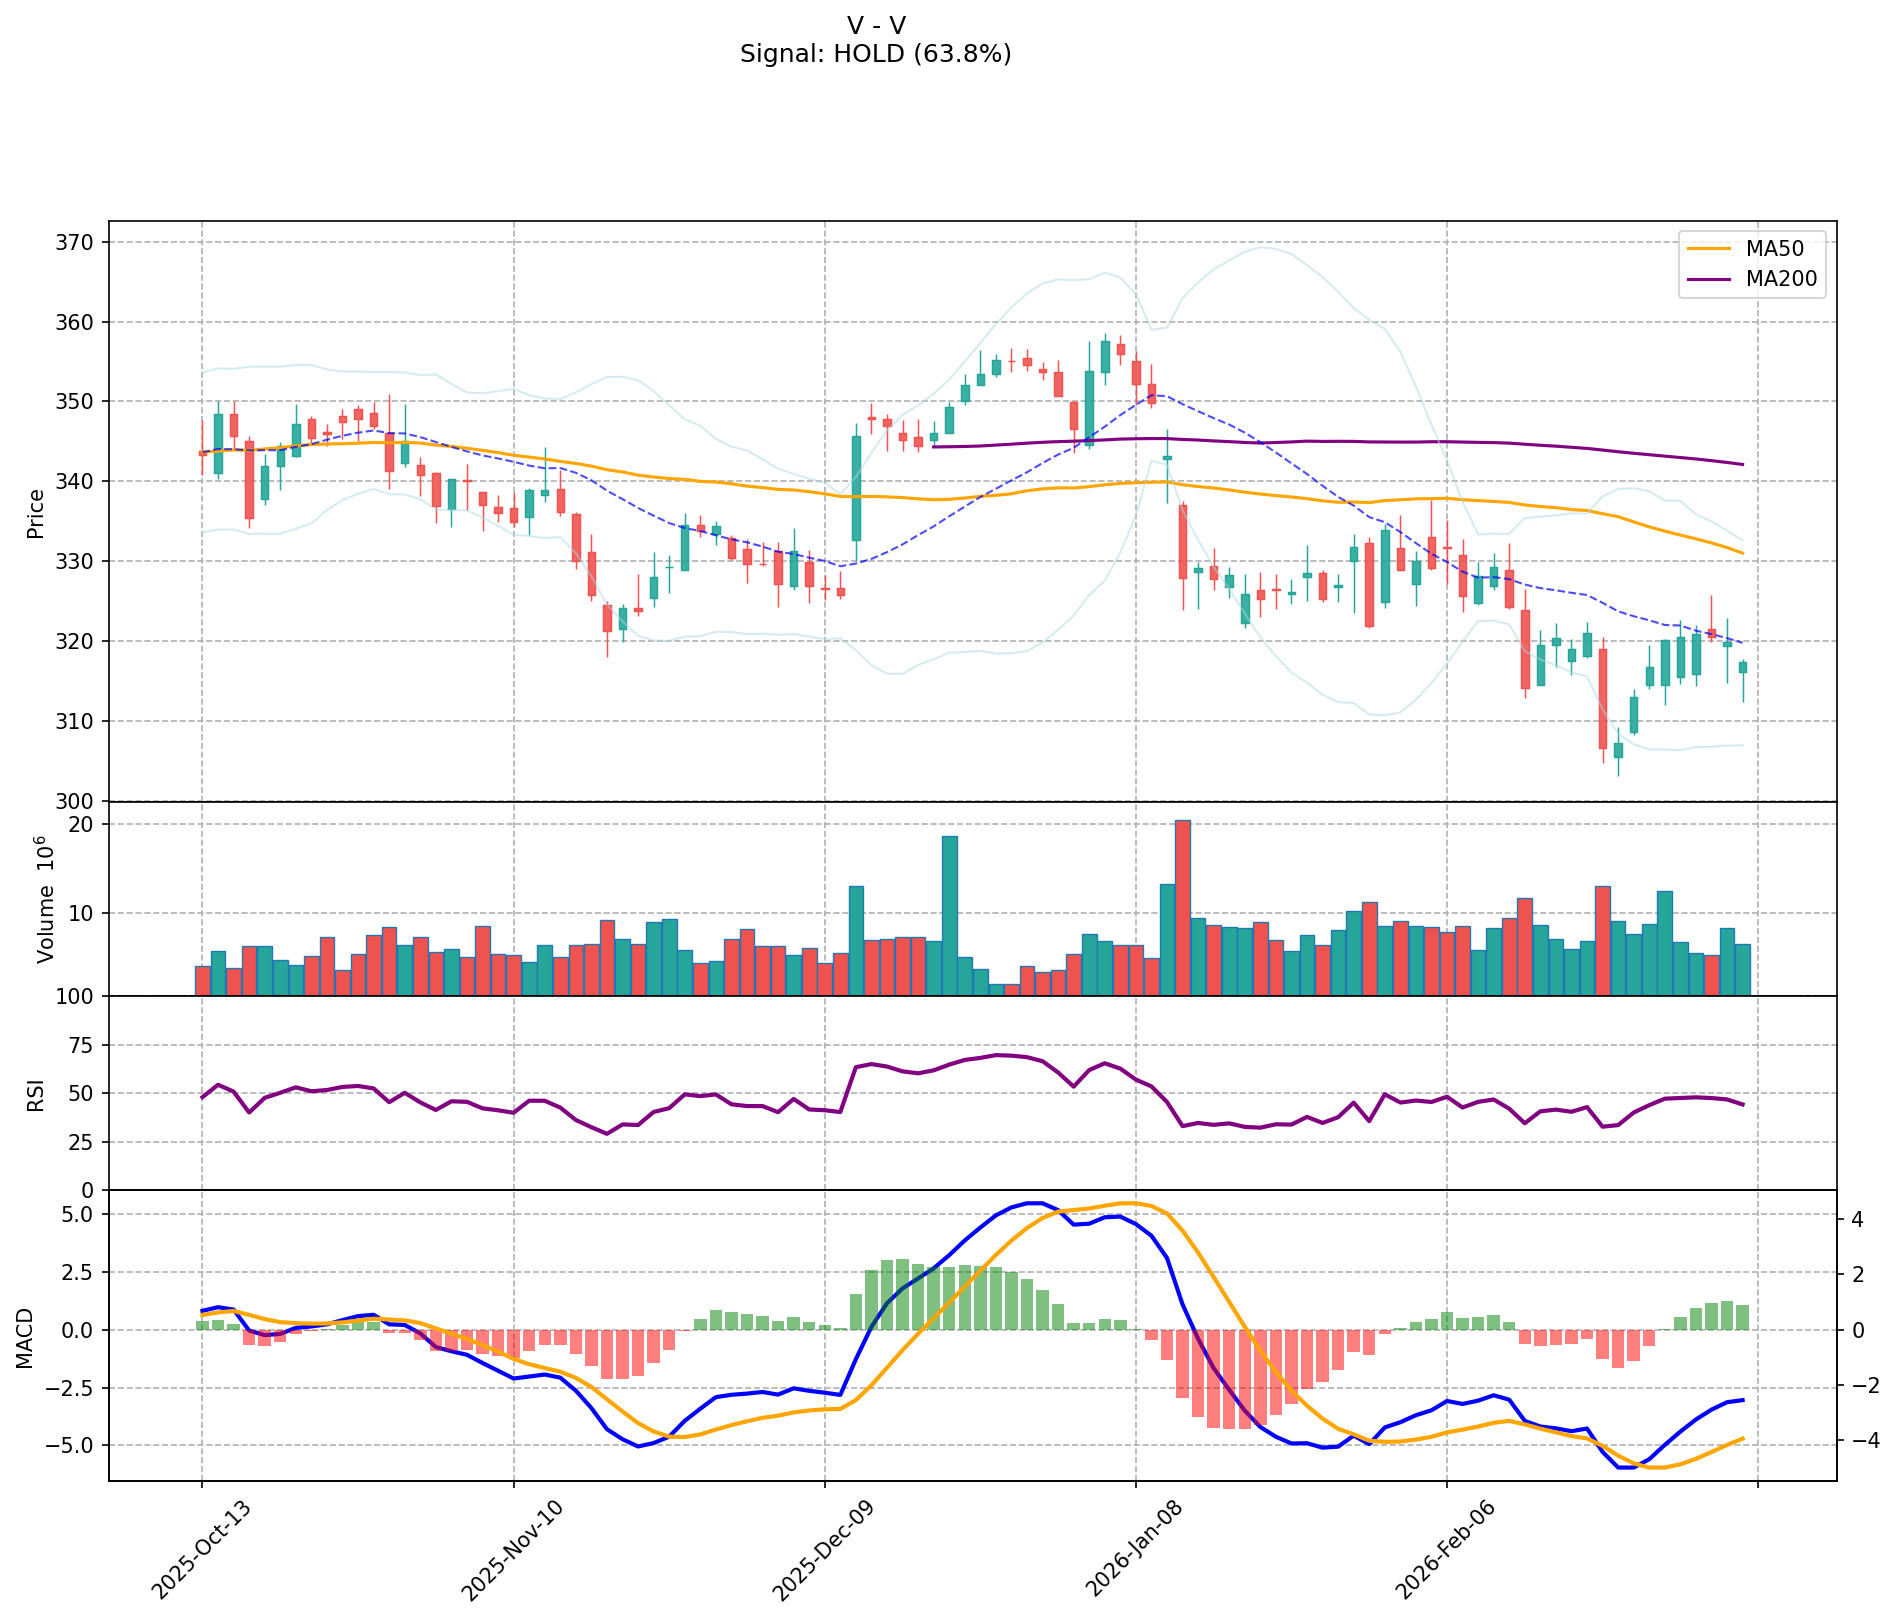
Task: Click the 'Signal: HOLD (63.8%)' text
Action: click(875, 54)
